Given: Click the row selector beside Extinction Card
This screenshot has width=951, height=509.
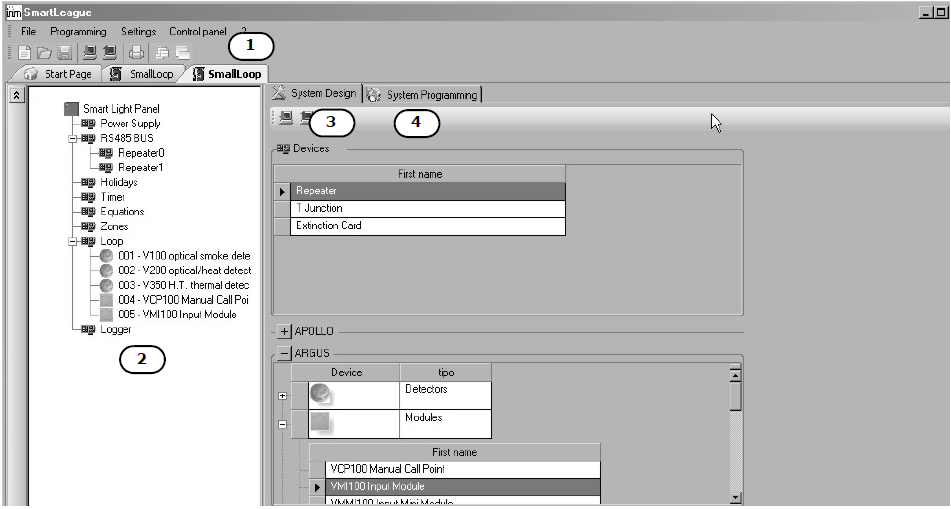Looking at the screenshot, I should (x=282, y=226).
